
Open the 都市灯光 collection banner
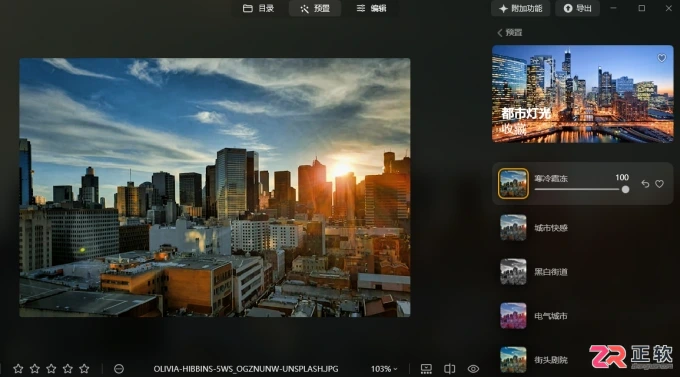click(x=582, y=94)
